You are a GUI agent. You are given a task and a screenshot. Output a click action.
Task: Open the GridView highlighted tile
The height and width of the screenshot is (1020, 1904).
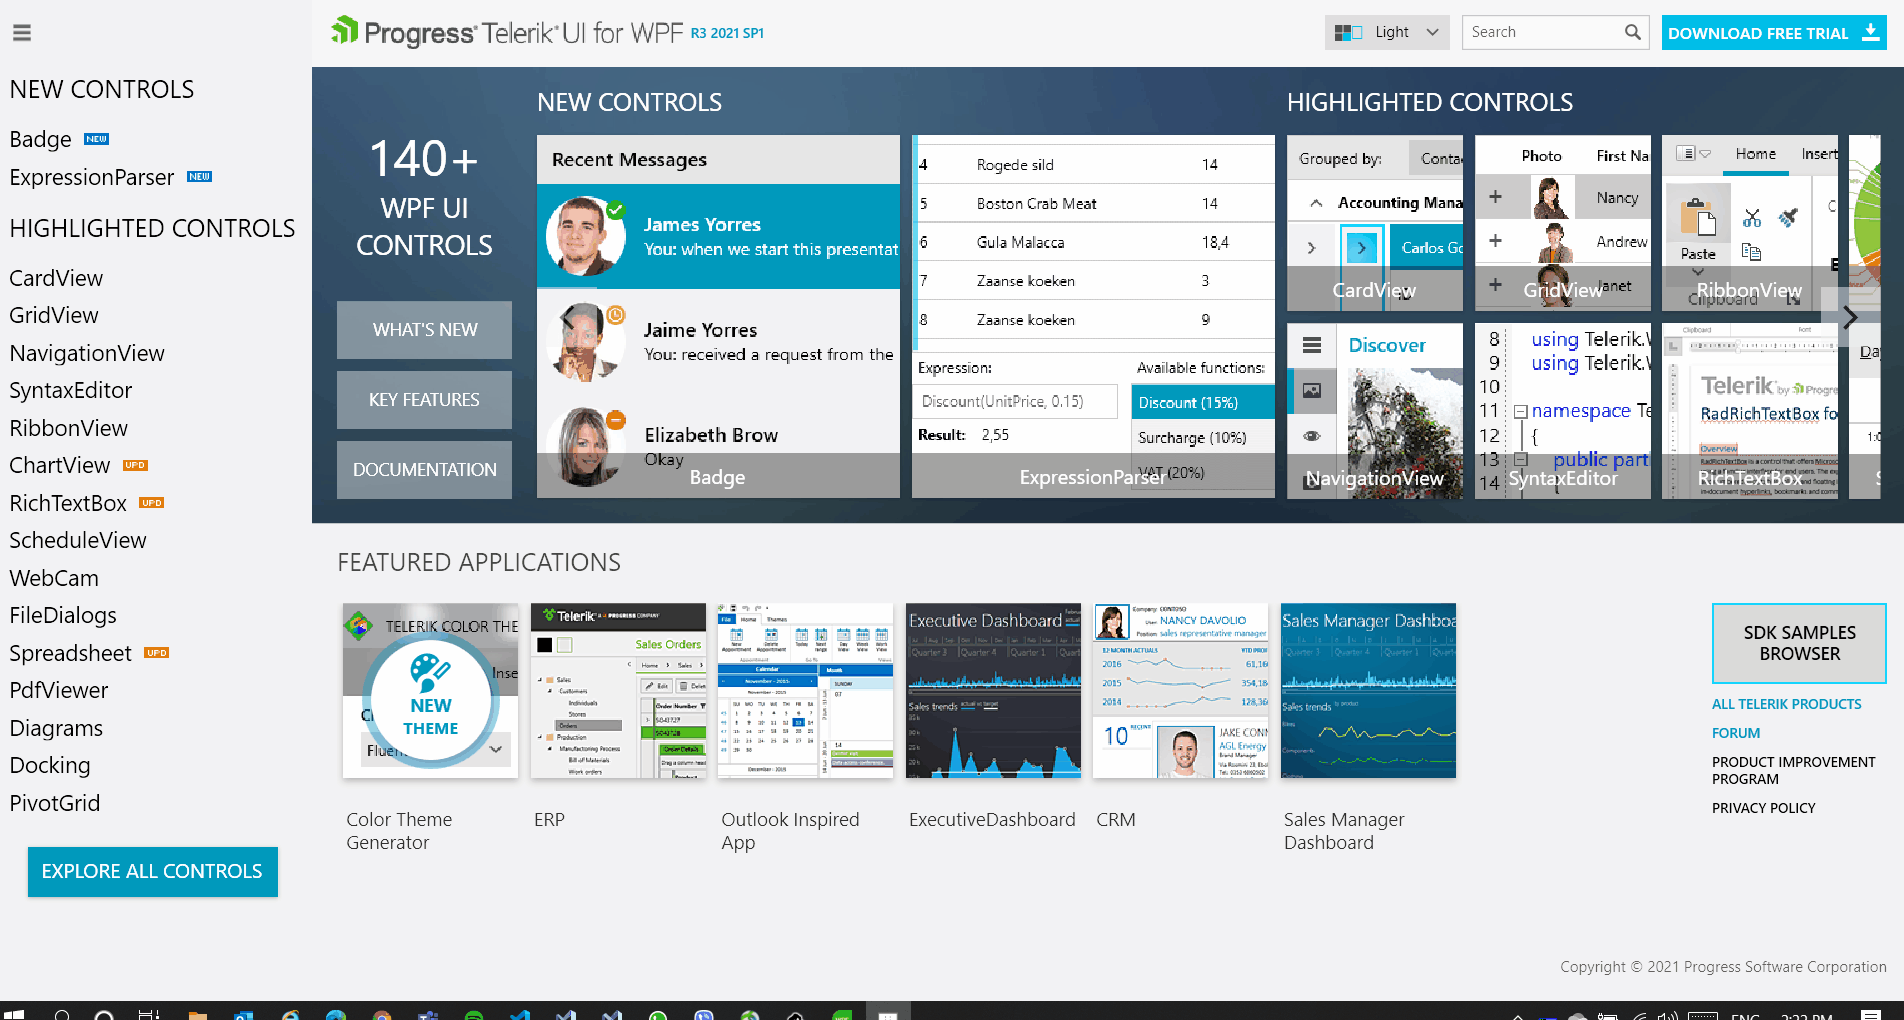pyautogui.click(x=1562, y=223)
